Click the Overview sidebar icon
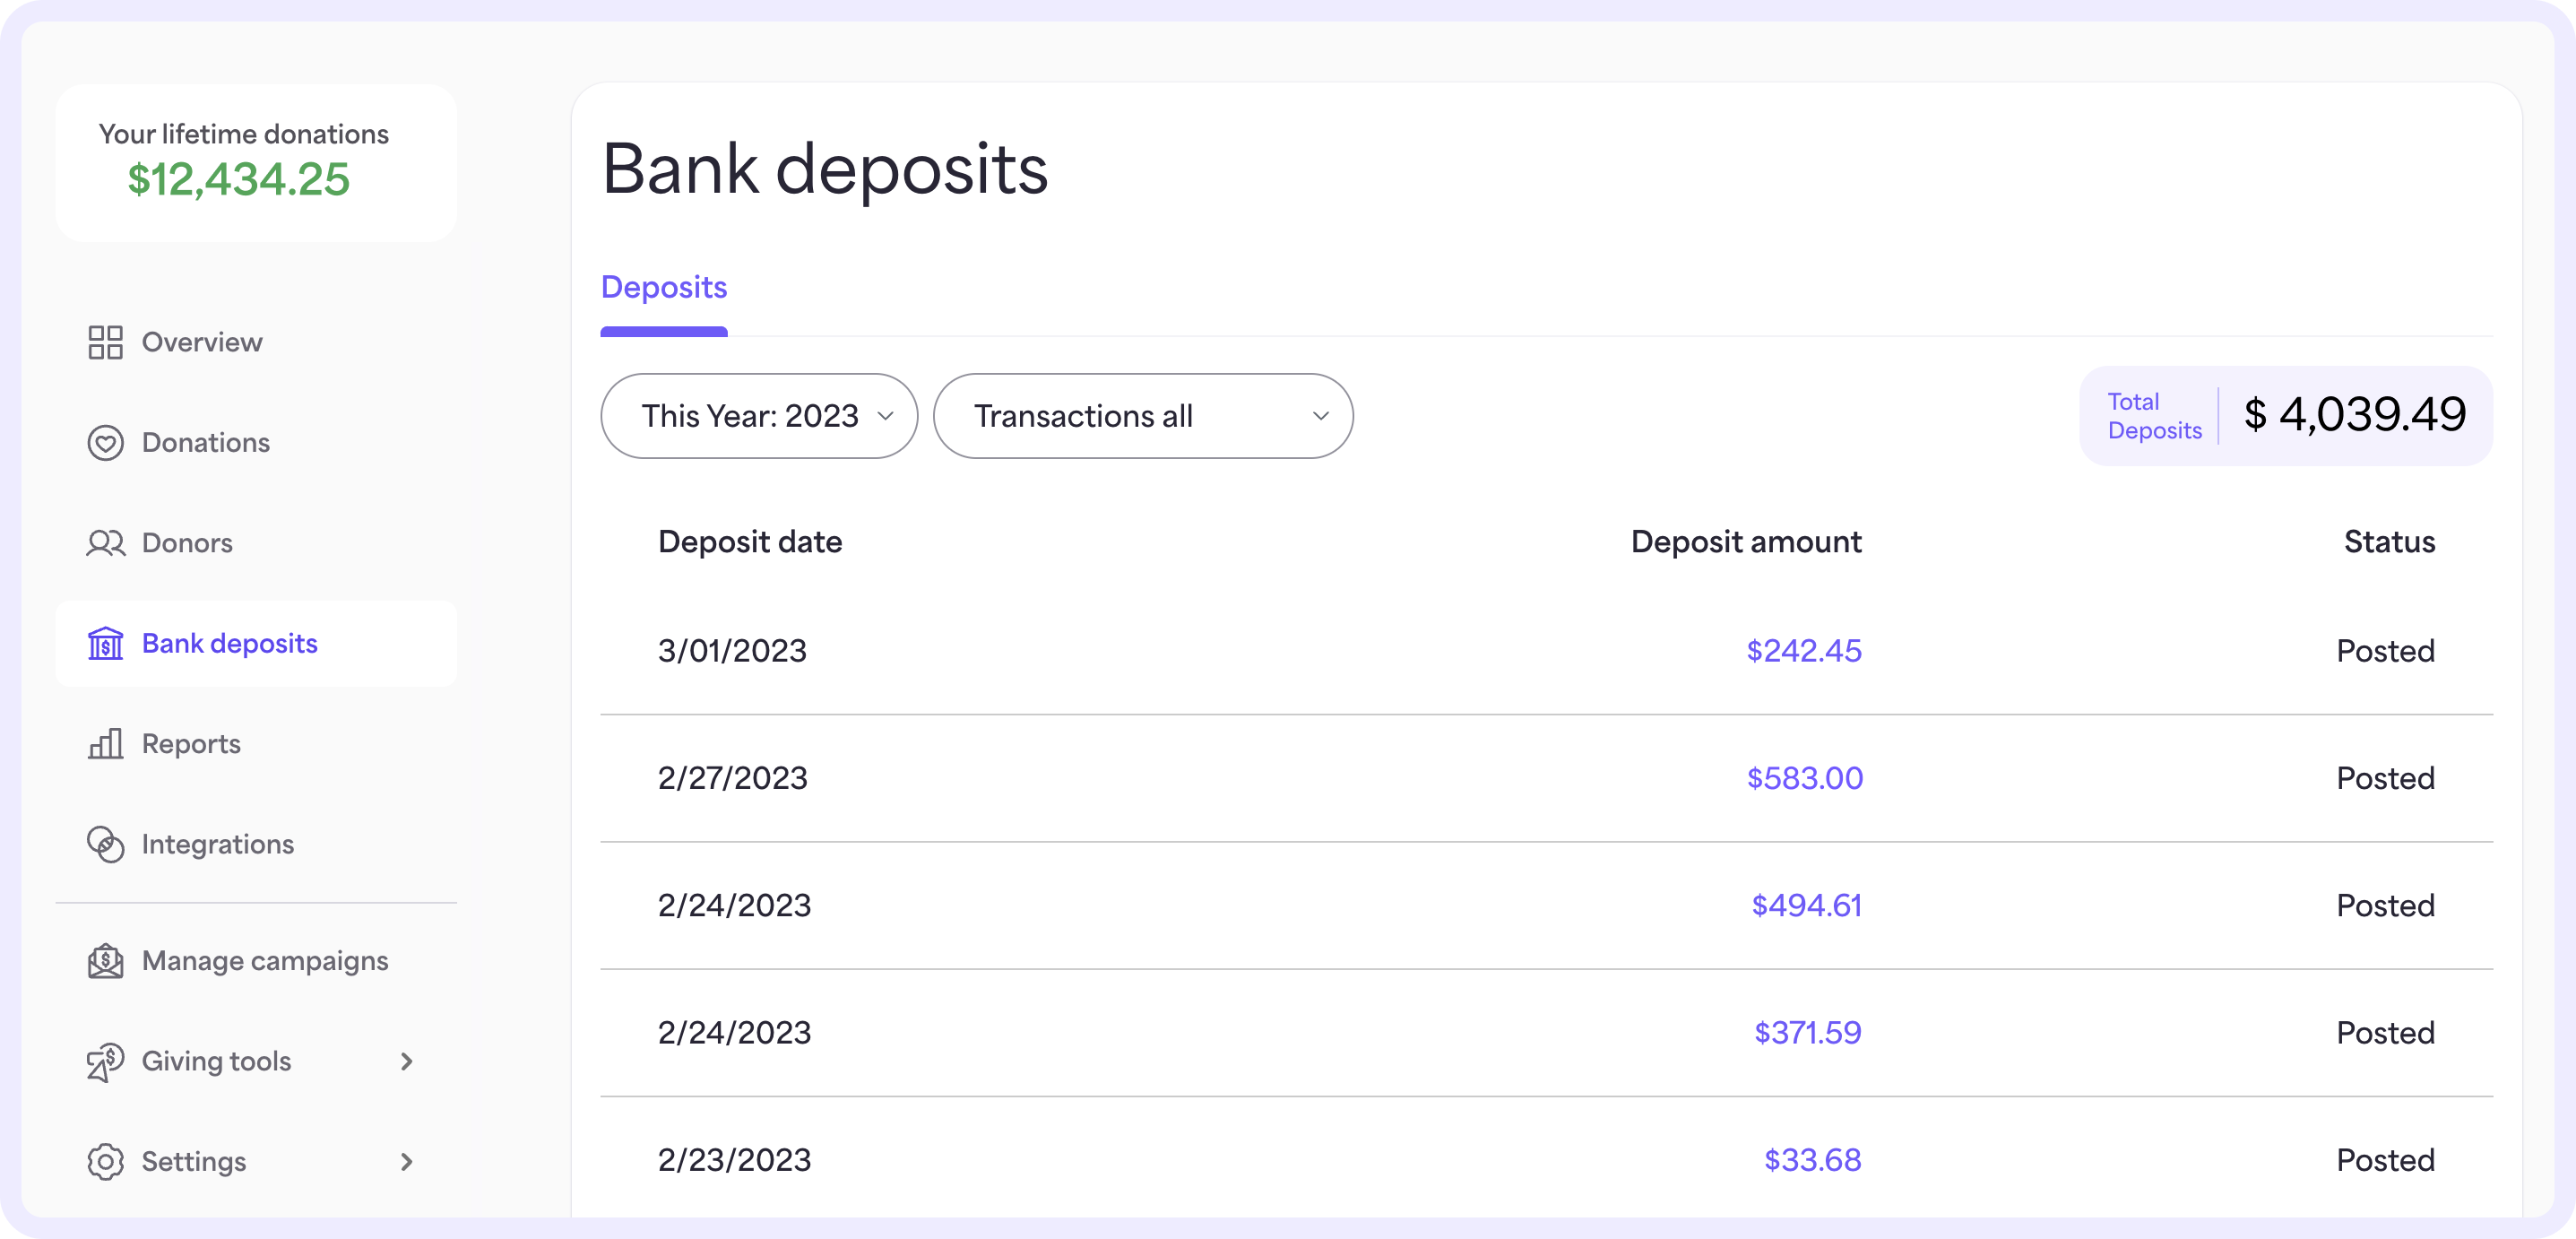 [105, 340]
